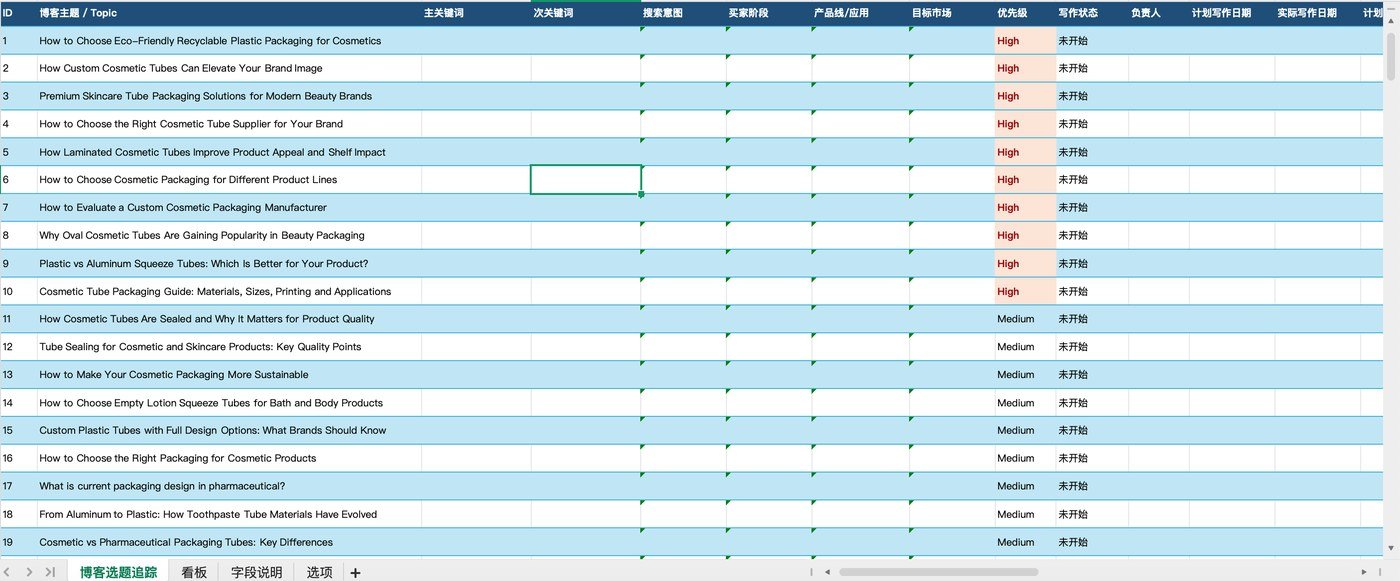Switch to the 看板 sheet tab

194,573
